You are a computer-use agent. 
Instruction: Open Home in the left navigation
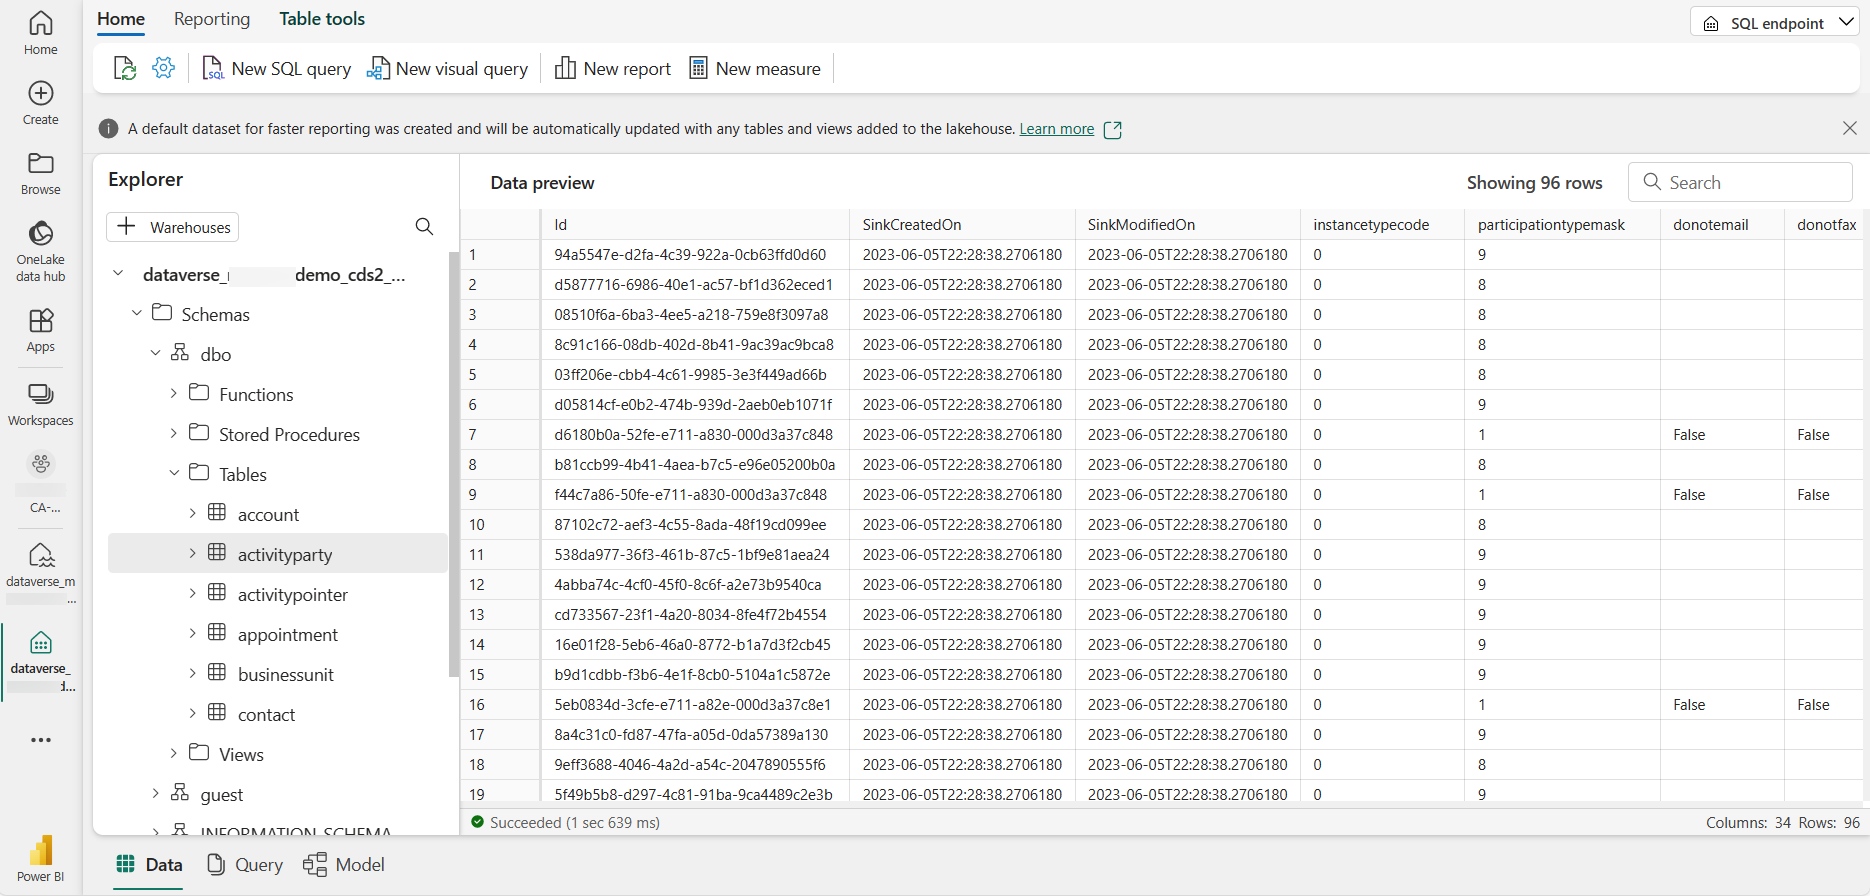click(x=40, y=33)
